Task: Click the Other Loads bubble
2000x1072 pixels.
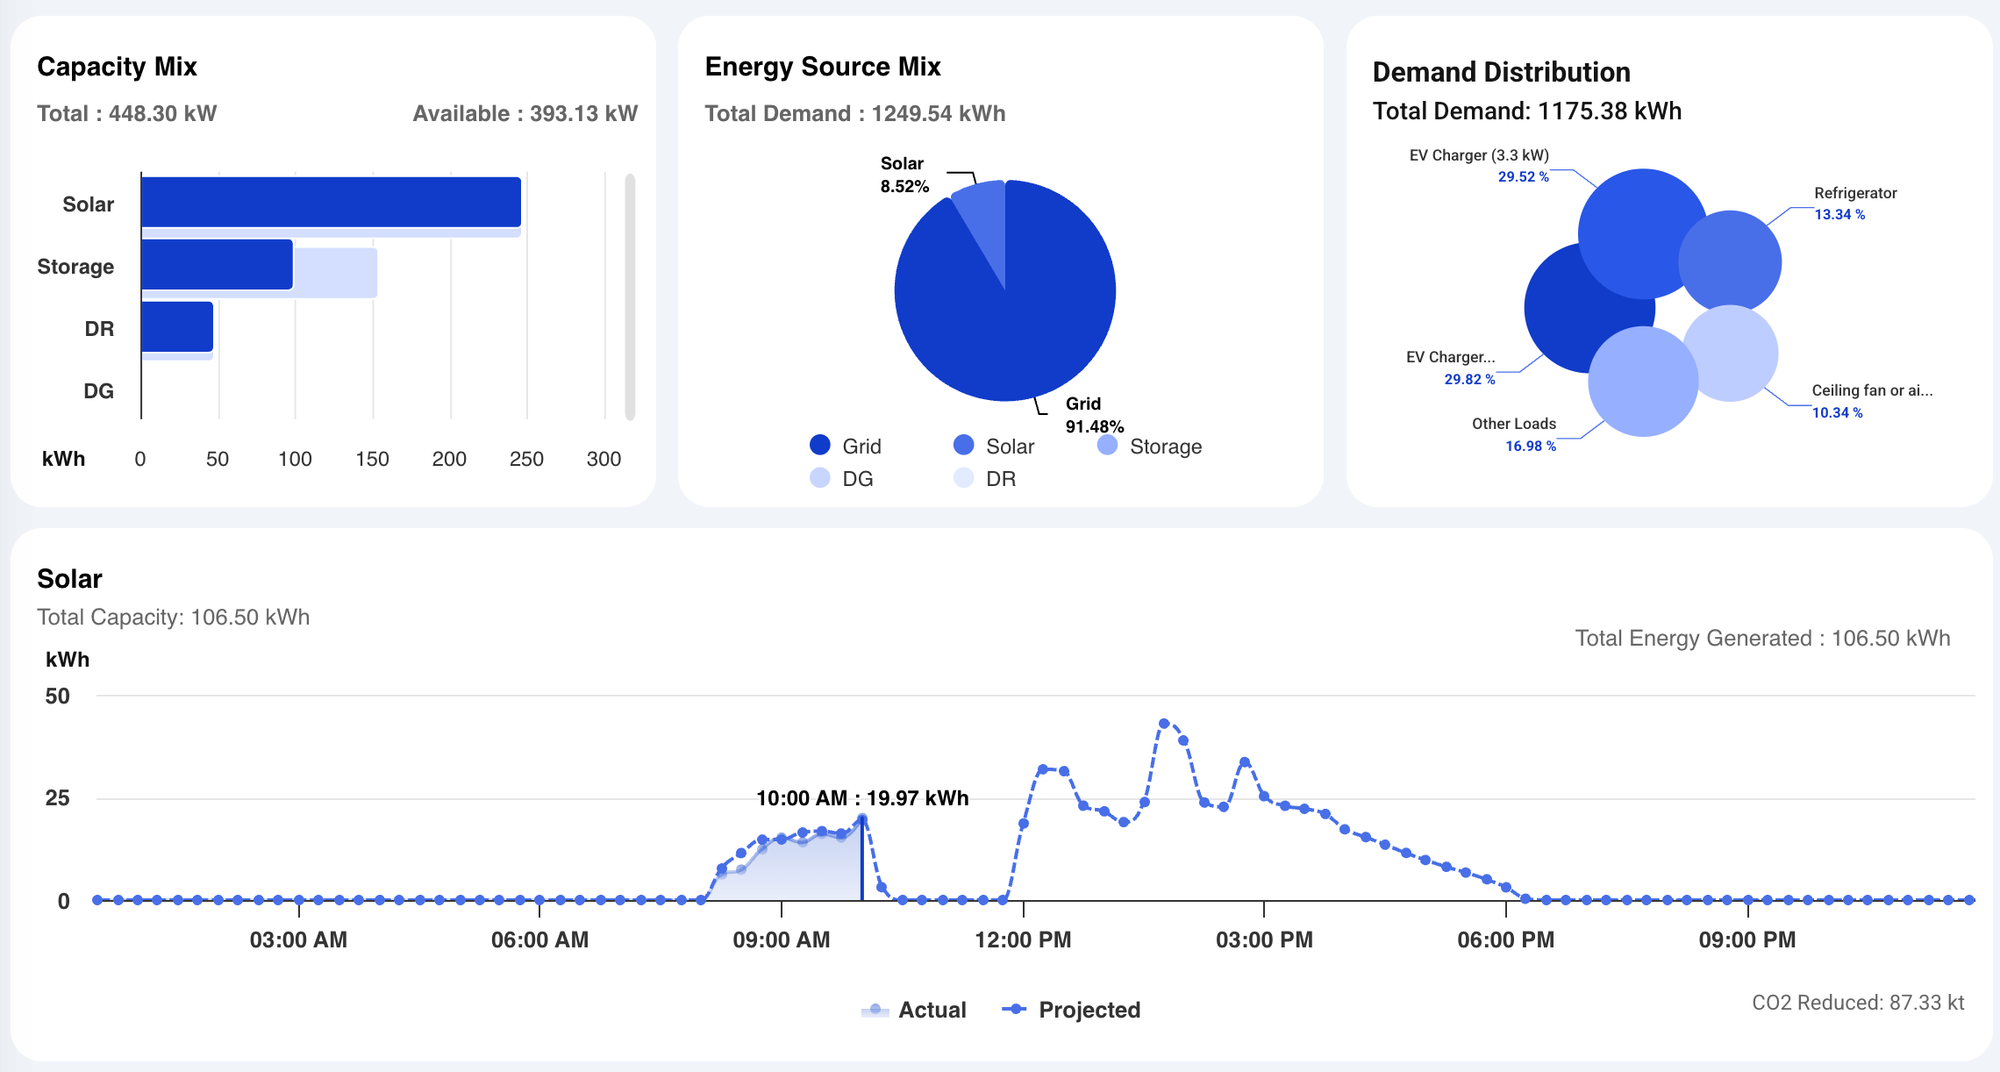Action: [x=1642, y=385]
